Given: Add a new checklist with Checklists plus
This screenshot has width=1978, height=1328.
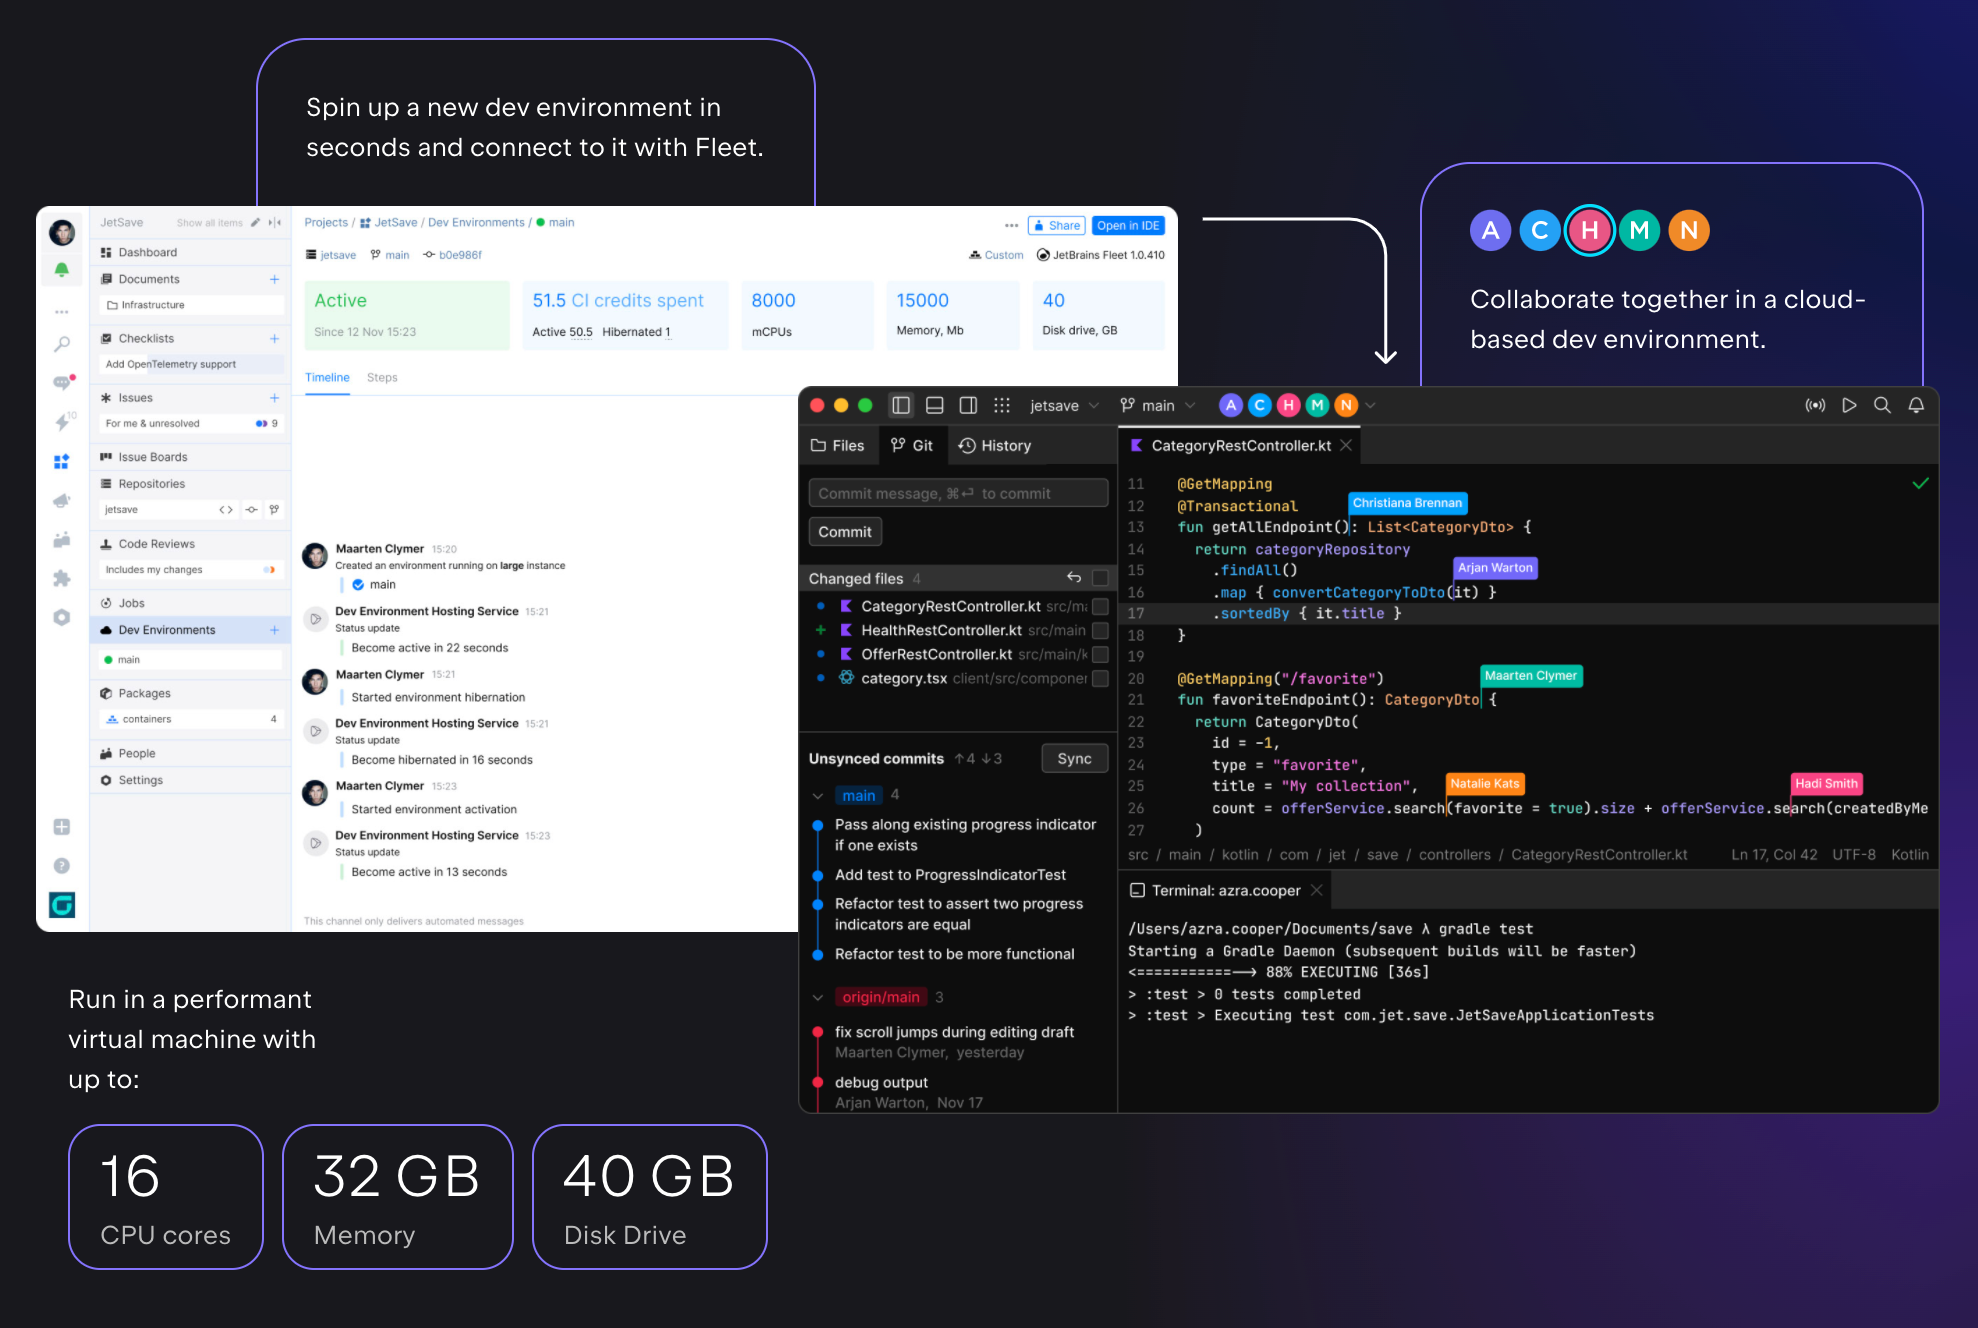Looking at the screenshot, I should coord(274,338).
